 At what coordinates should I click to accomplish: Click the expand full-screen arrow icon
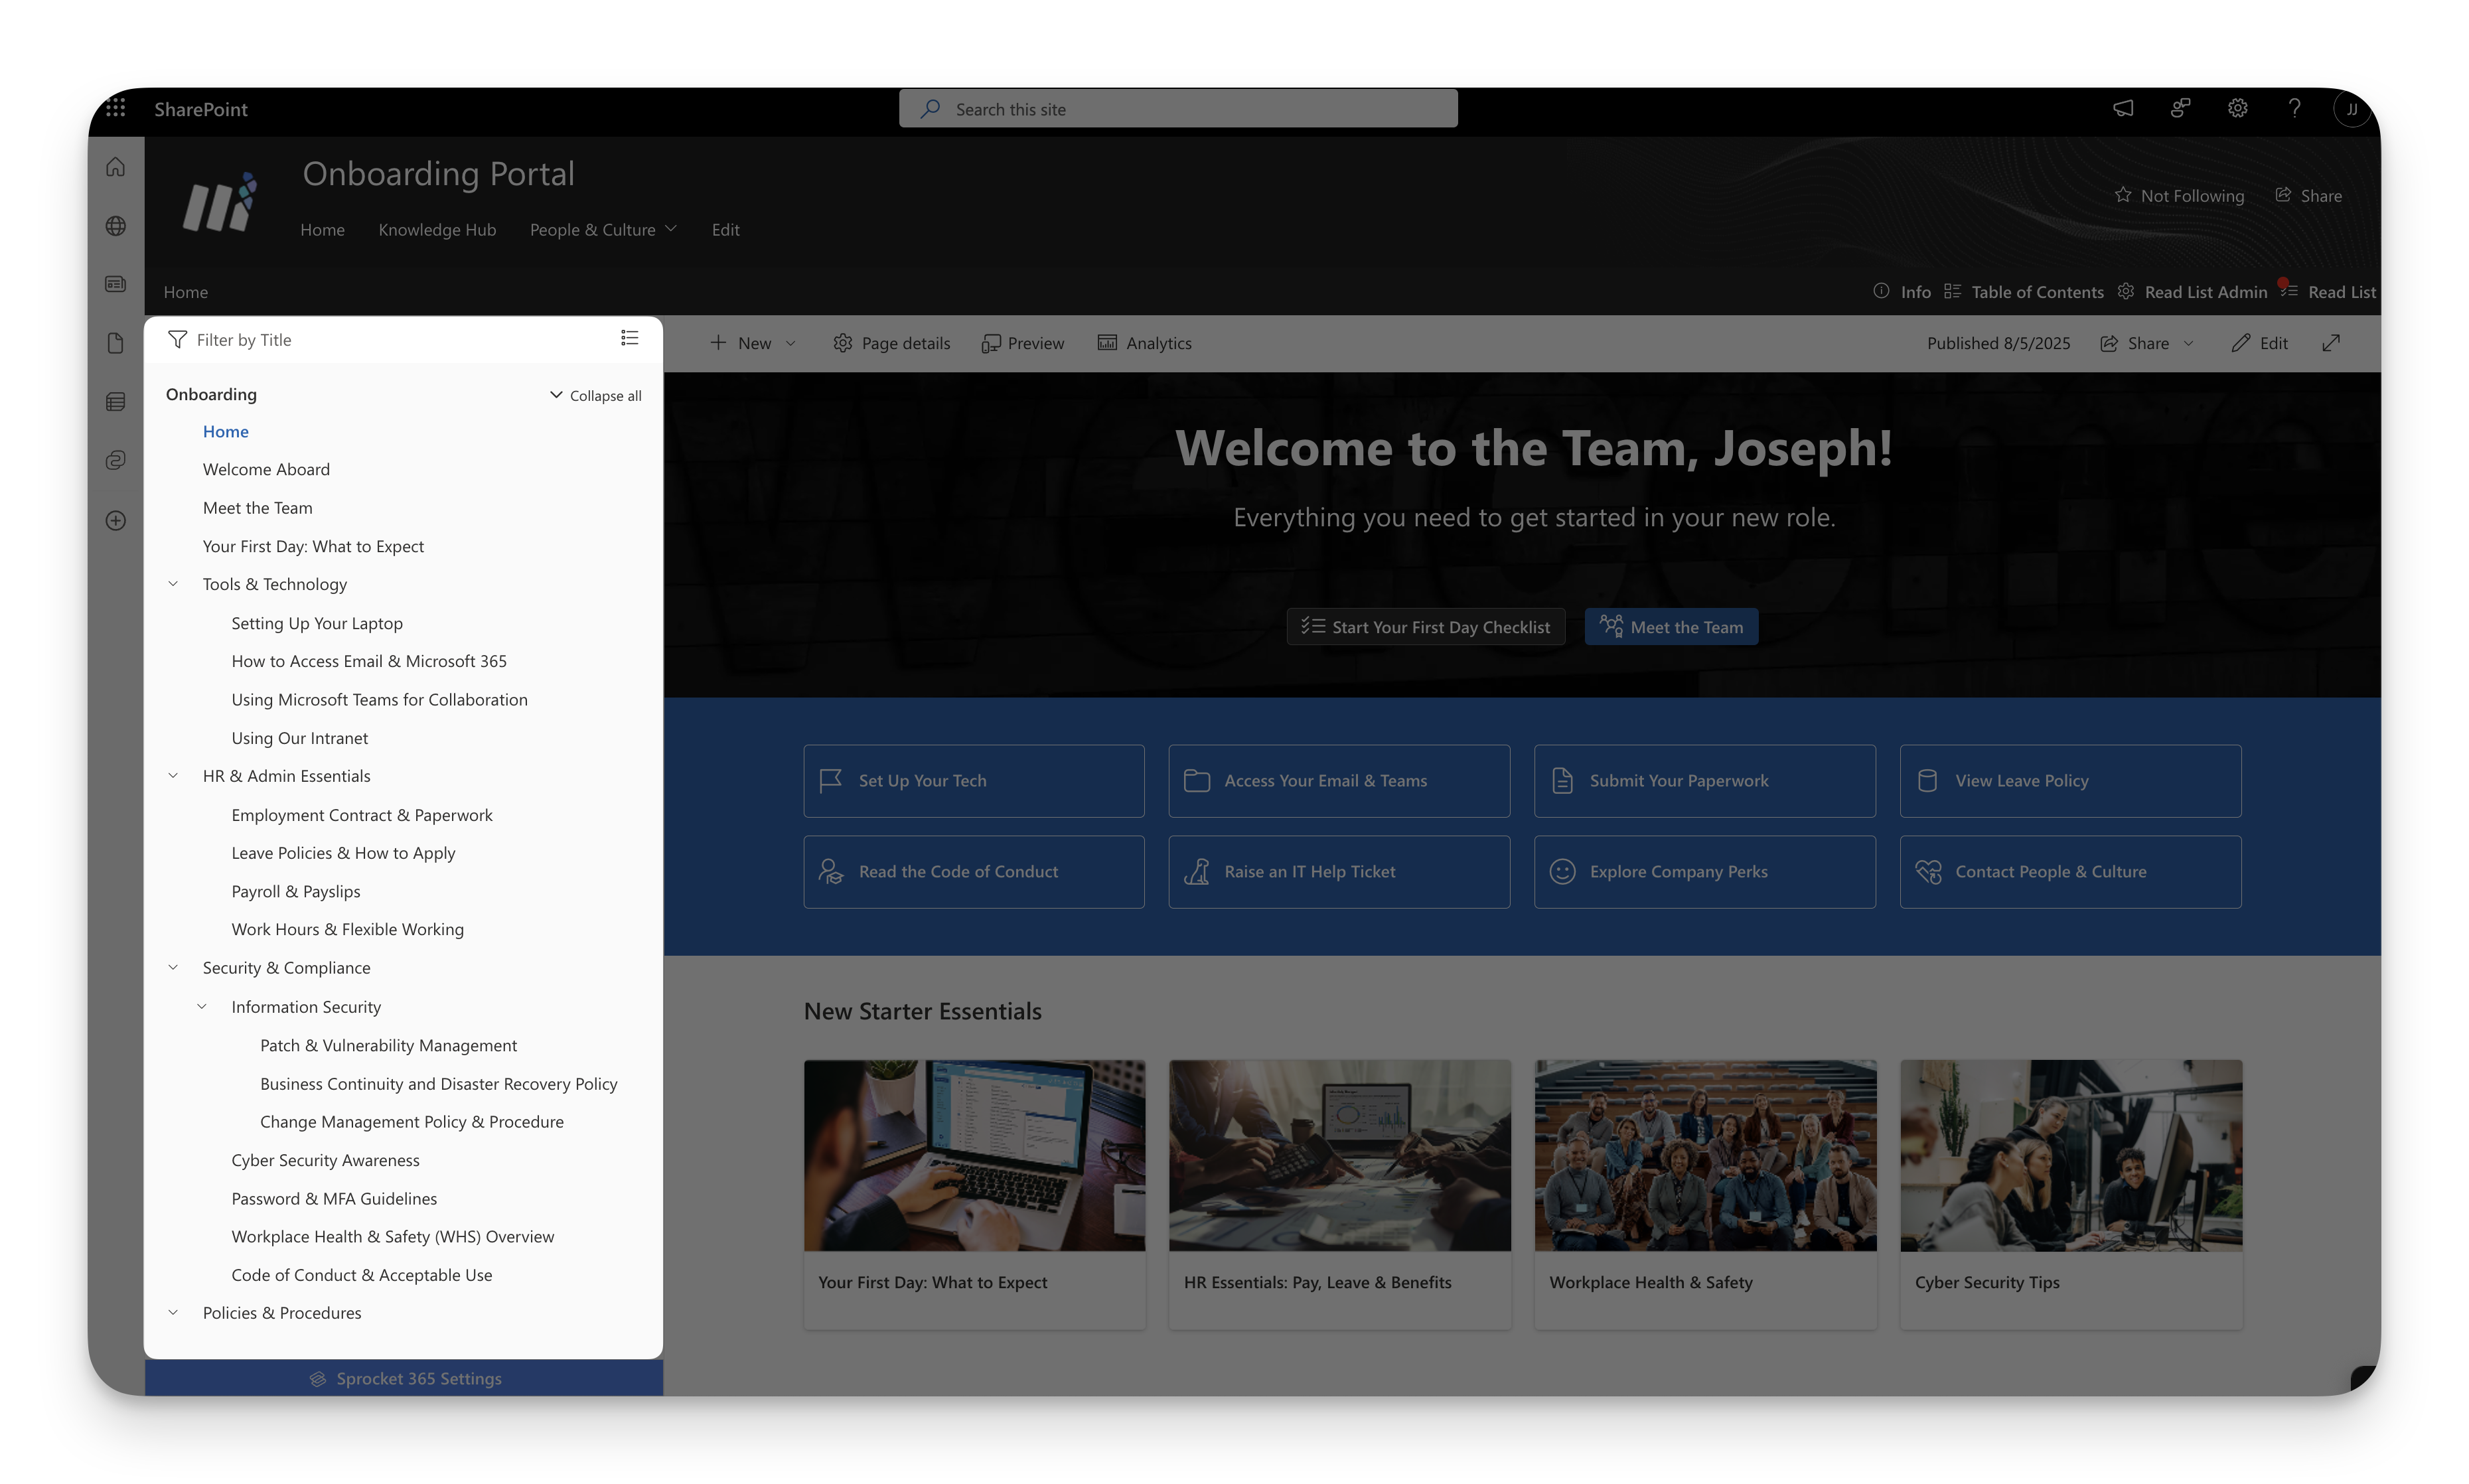coord(2331,343)
